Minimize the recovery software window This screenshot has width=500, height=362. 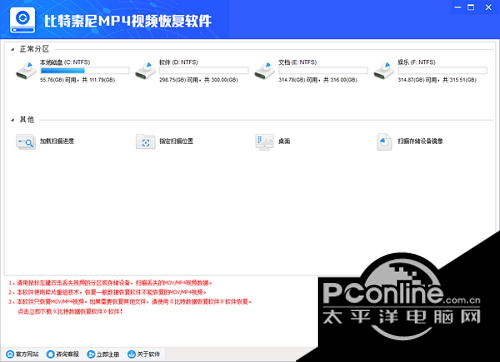(458, 7)
